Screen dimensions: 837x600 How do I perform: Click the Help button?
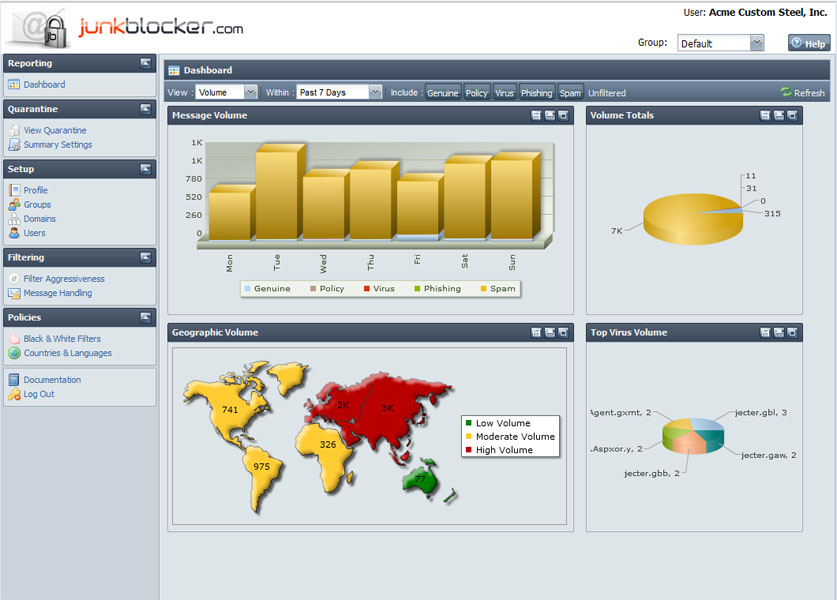[809, 43]
